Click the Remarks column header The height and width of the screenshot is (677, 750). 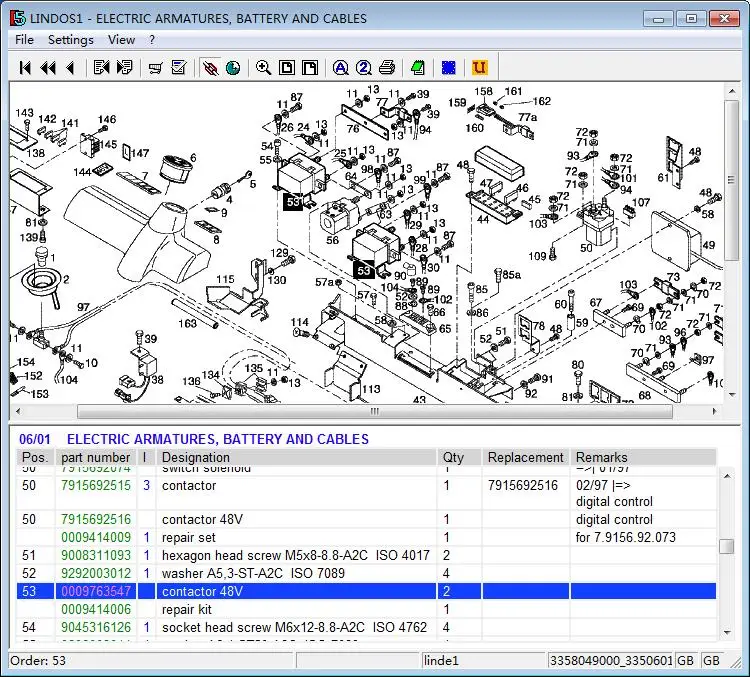pos(643,457)
